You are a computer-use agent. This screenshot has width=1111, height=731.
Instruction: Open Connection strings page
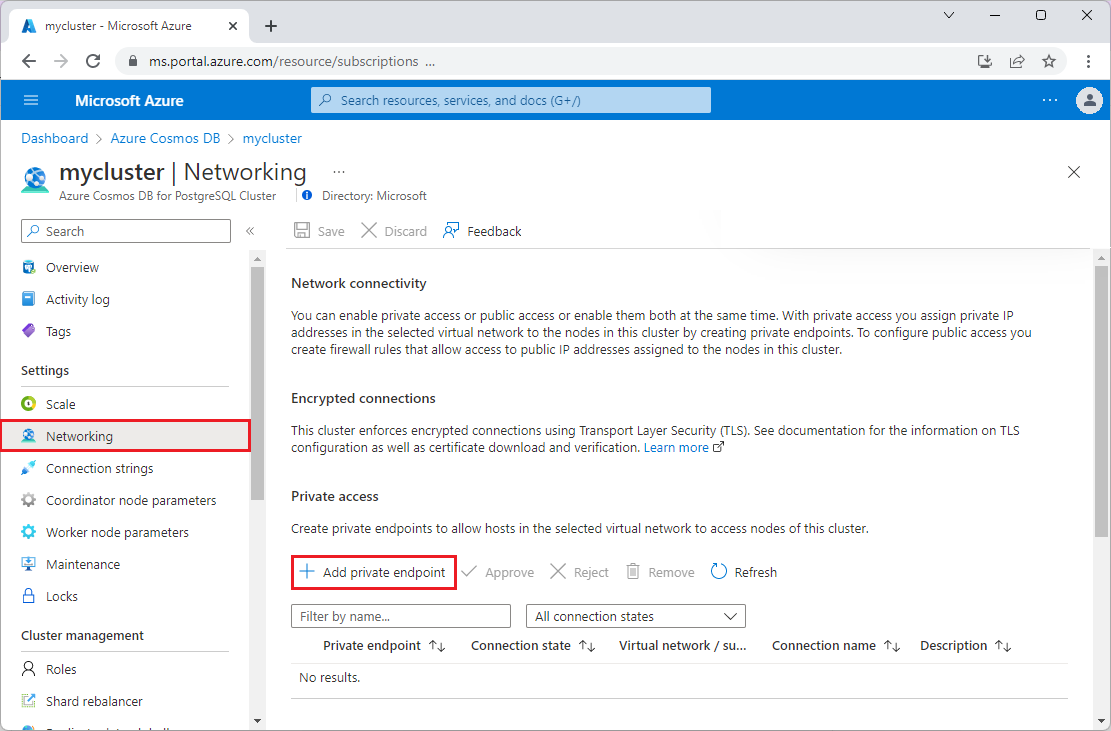pos(99,468)
